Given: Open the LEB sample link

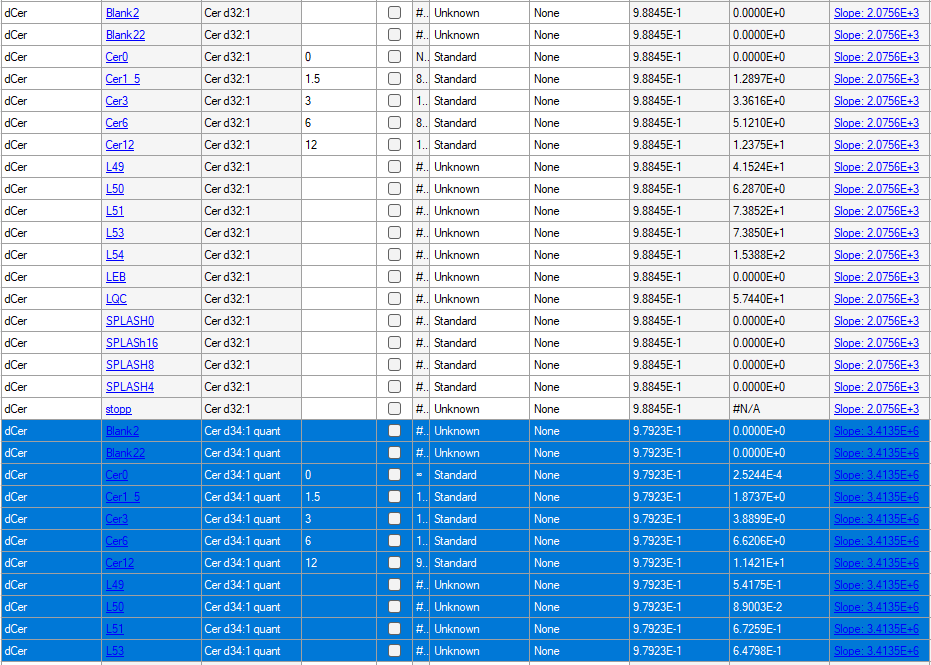Looking at the screenshot, I should tap(116, 277).
